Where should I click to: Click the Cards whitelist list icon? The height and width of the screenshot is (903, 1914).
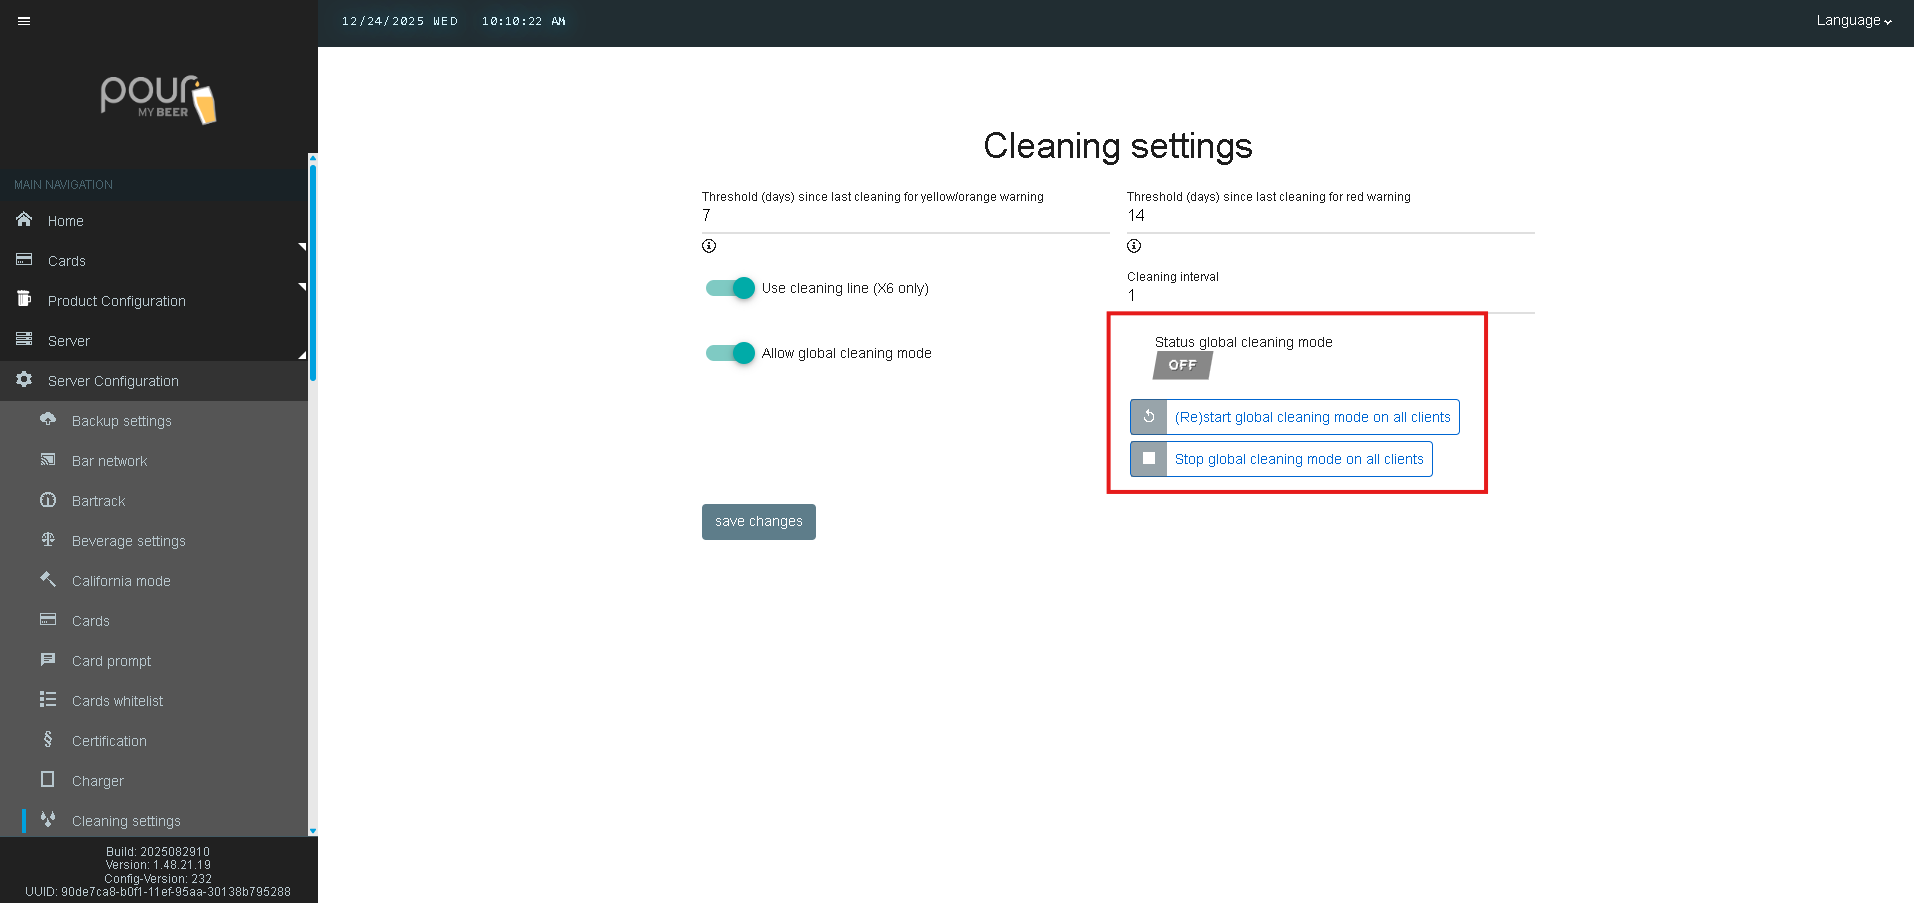click(48, 700)
